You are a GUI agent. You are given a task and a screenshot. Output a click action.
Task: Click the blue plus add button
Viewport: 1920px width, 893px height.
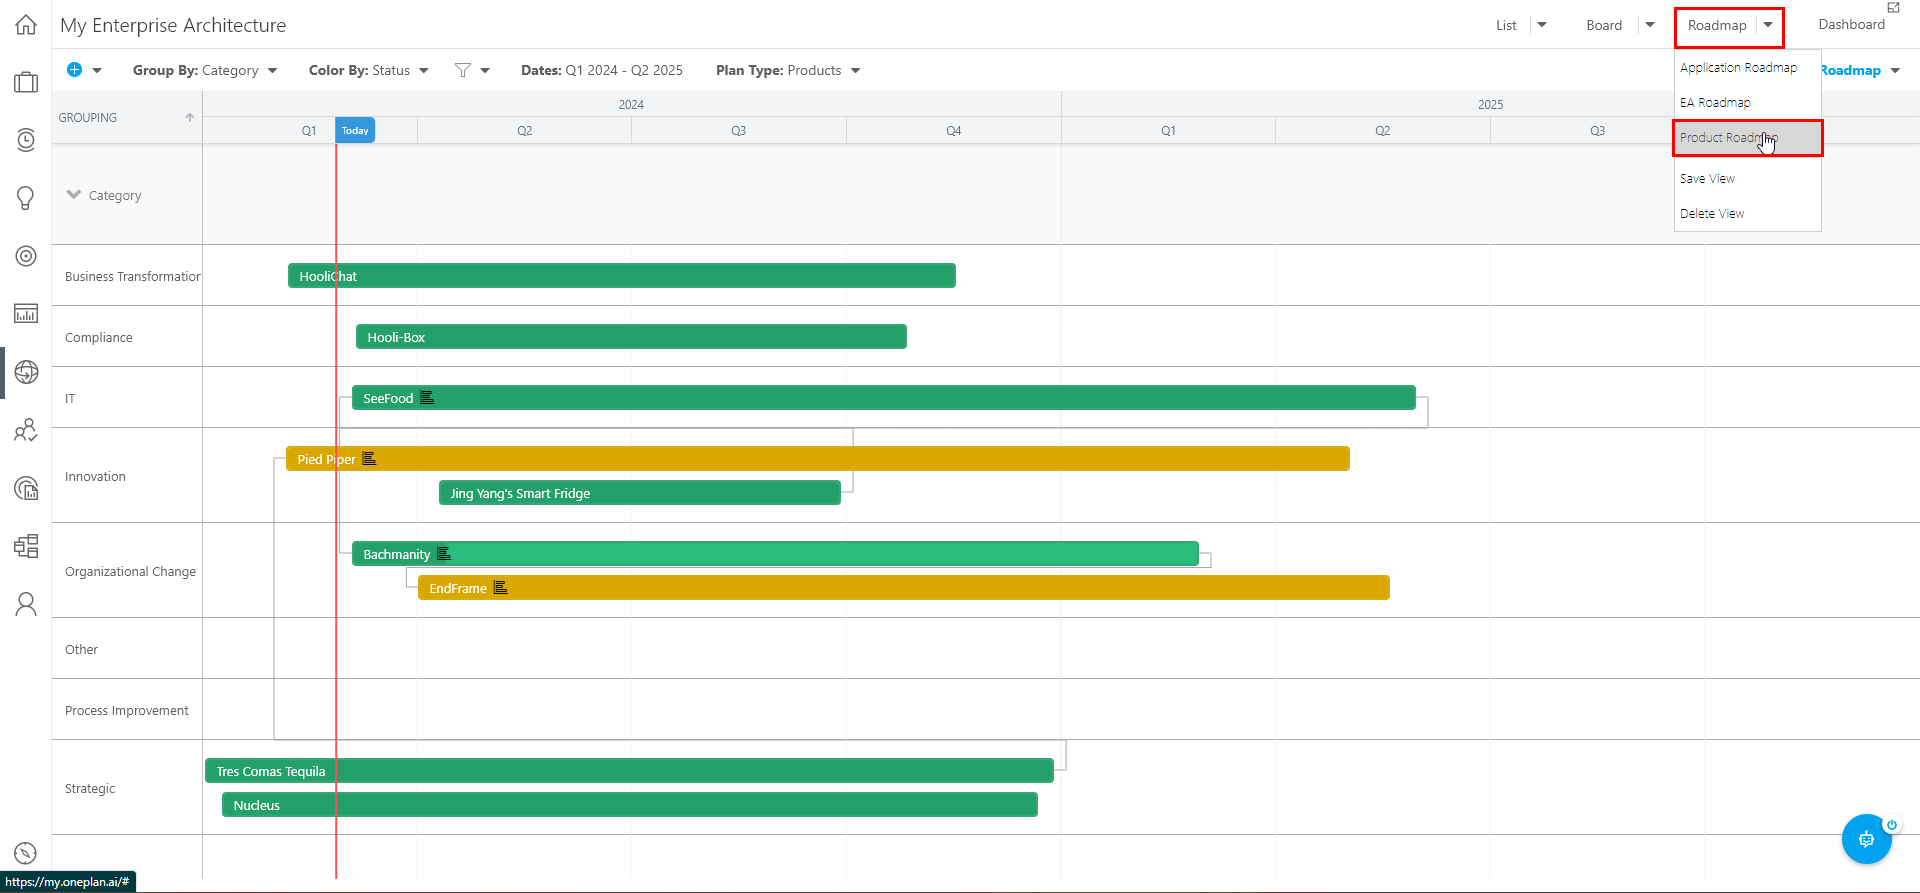click(74, 70)
